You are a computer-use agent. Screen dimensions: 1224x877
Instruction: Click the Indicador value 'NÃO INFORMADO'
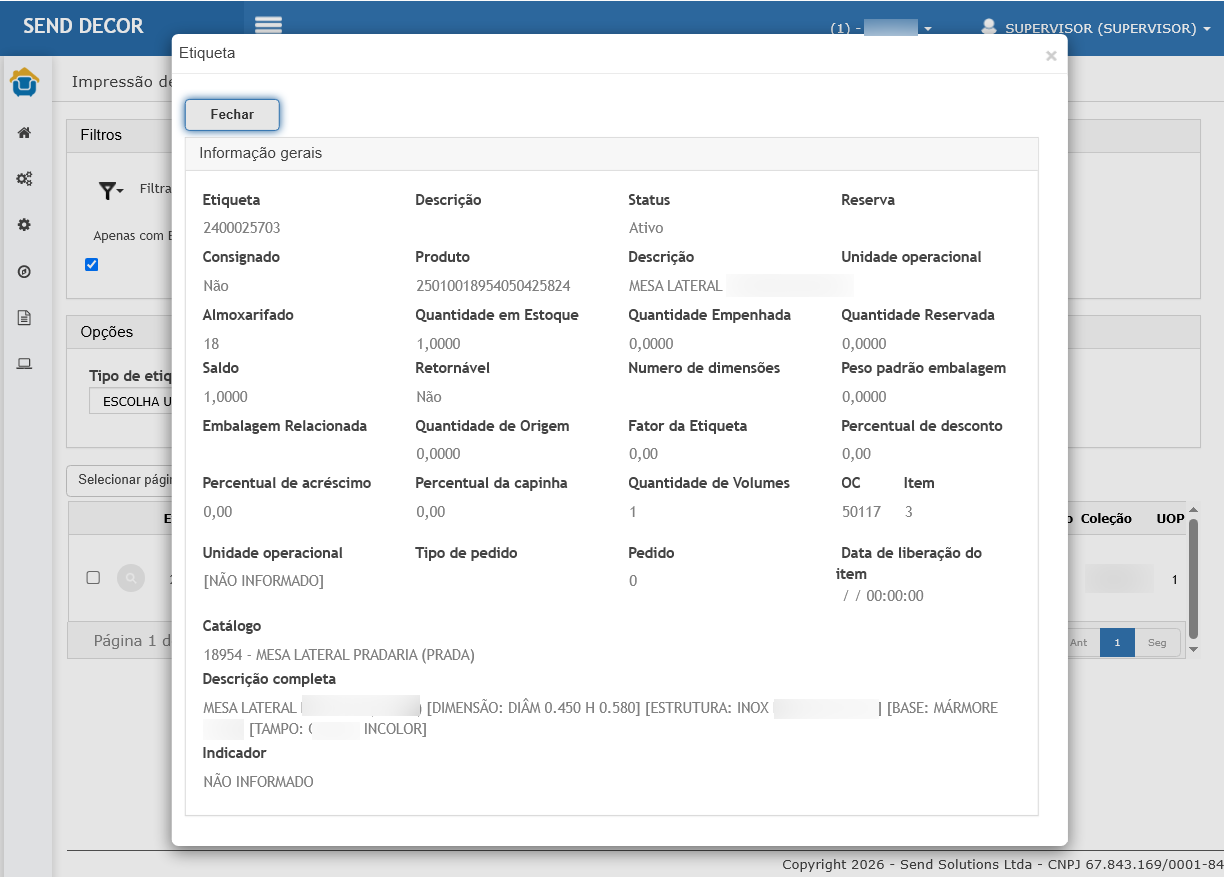tap(258, 782)
